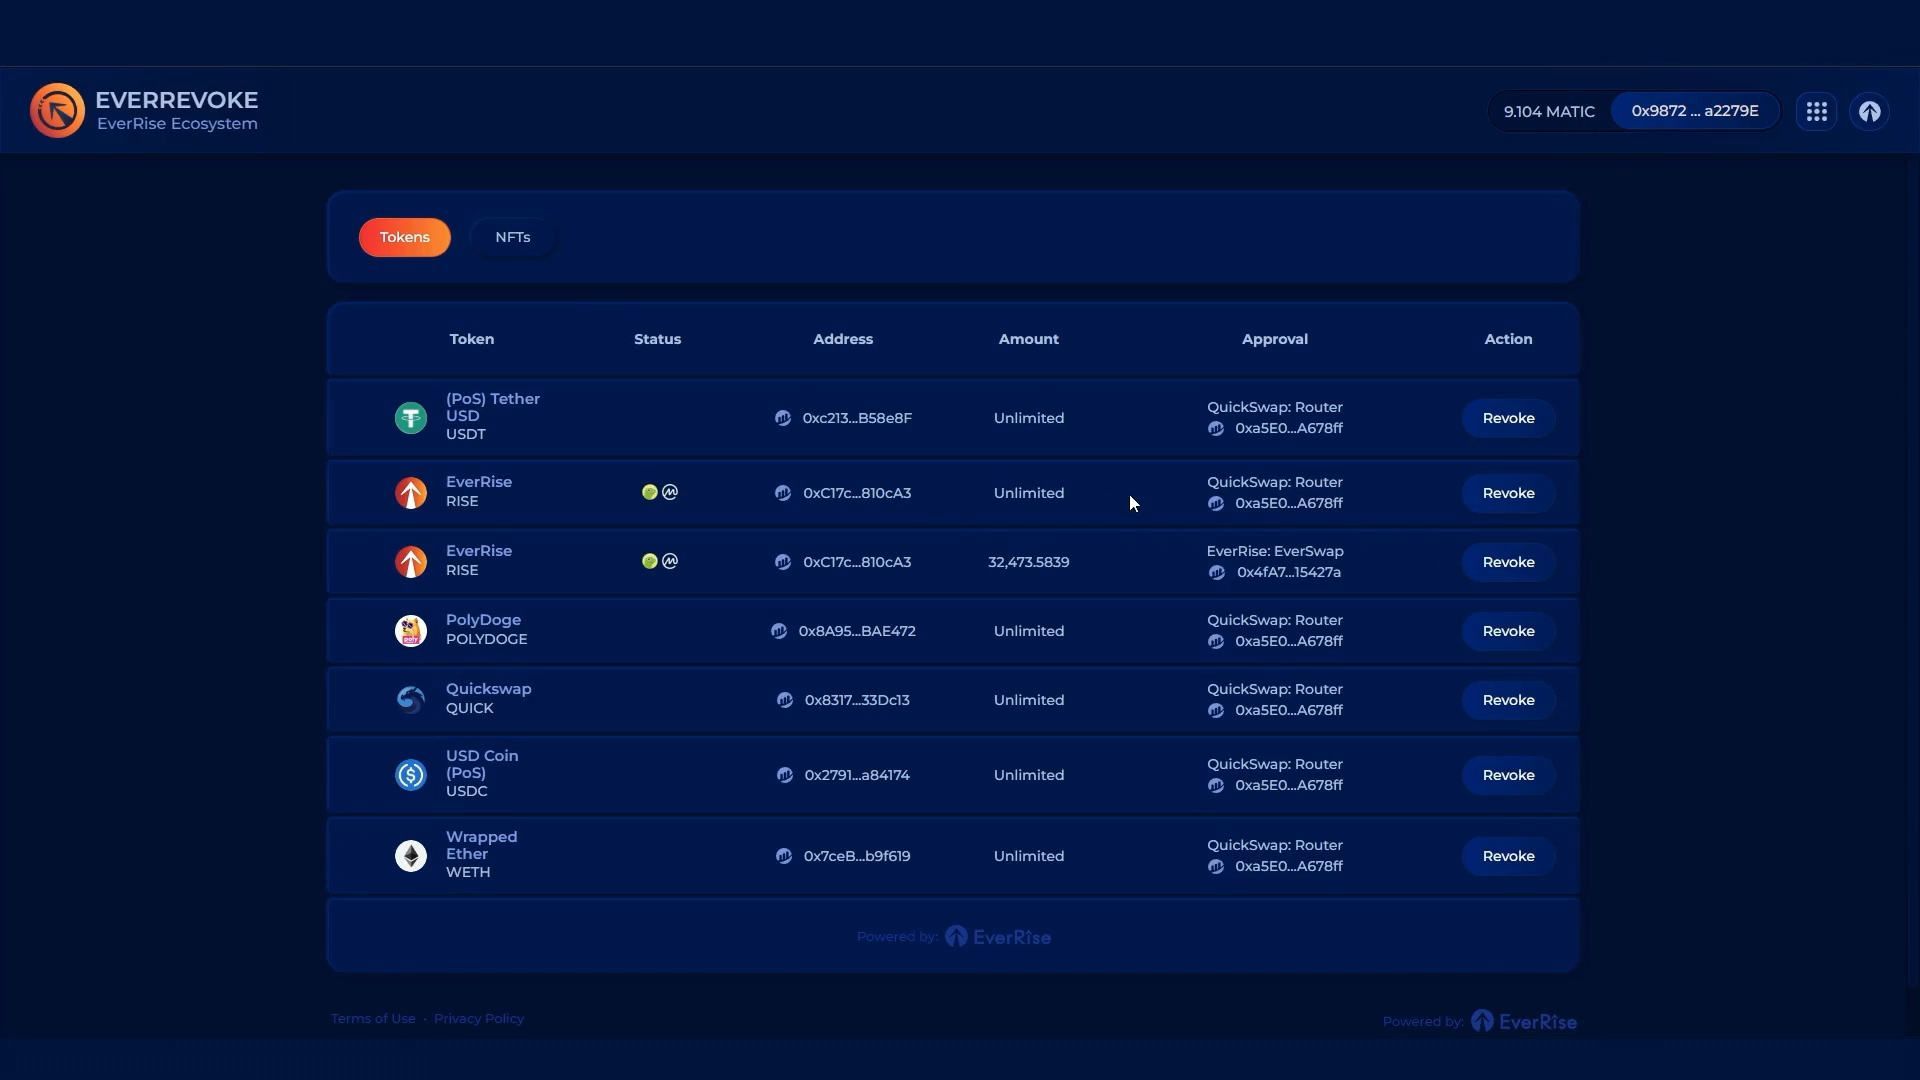Click EverRise logo at page bottom right

1524,1021
